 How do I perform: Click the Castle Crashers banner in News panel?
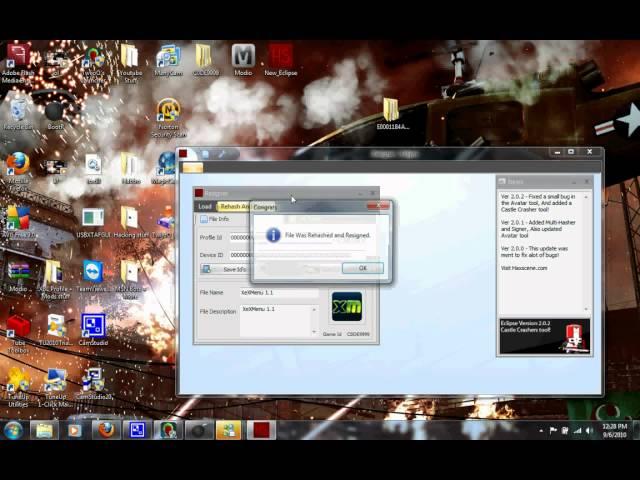pos(544,336)
